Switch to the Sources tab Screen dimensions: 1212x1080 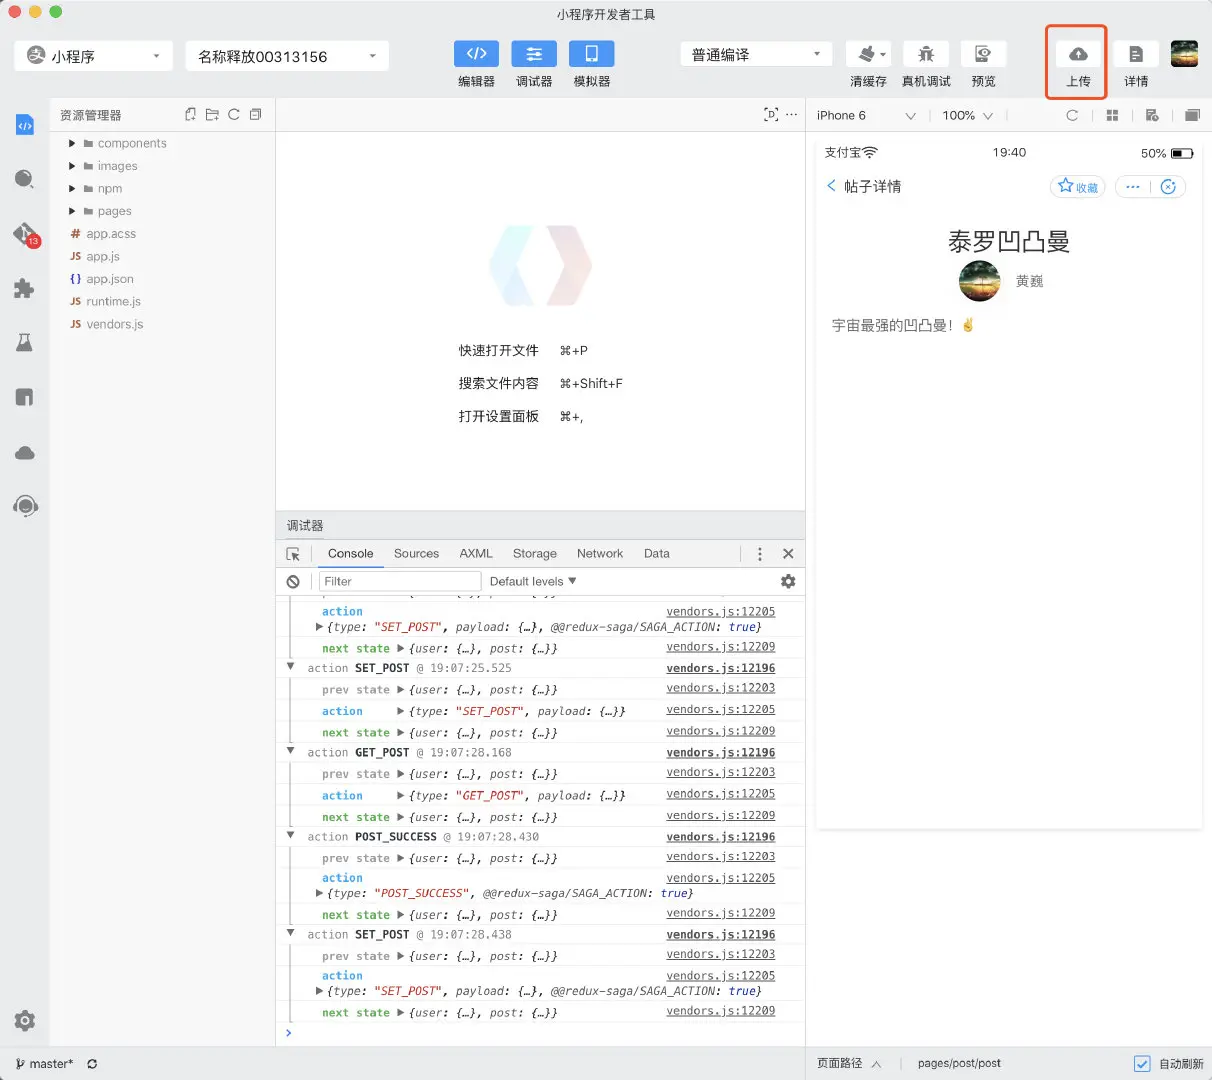click(x=416, y=553)
